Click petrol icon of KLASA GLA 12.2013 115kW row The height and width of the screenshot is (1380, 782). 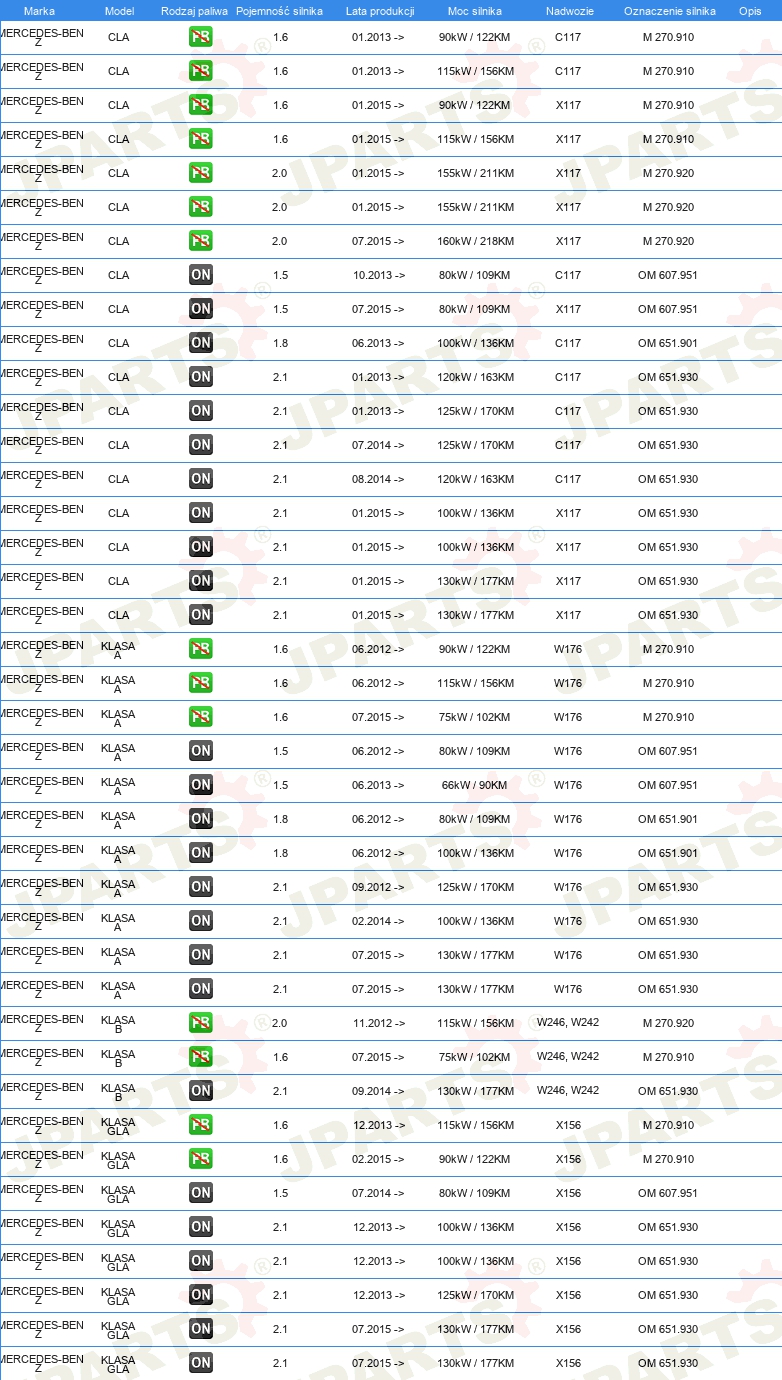201,1126
